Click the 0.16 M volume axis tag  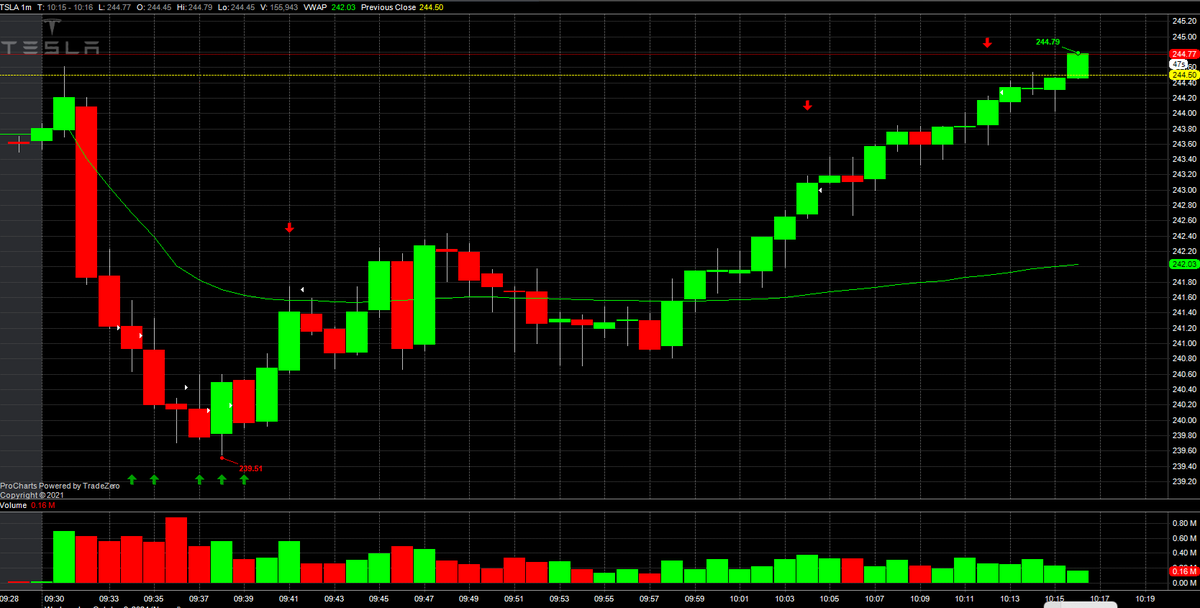tap(1182, 571)
